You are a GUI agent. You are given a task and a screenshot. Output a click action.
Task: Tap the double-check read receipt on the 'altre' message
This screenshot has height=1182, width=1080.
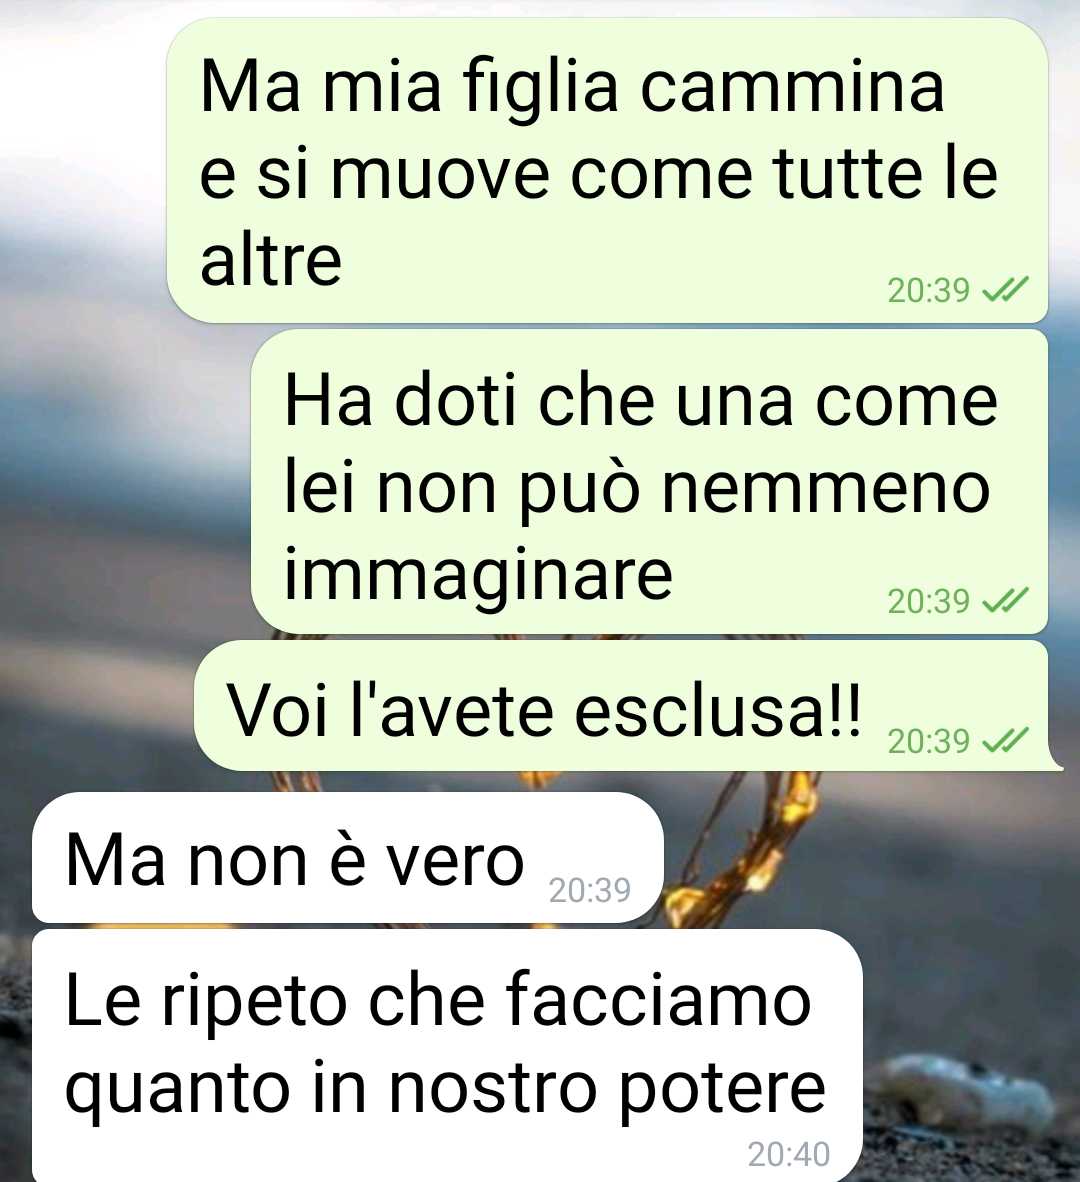1005,290
